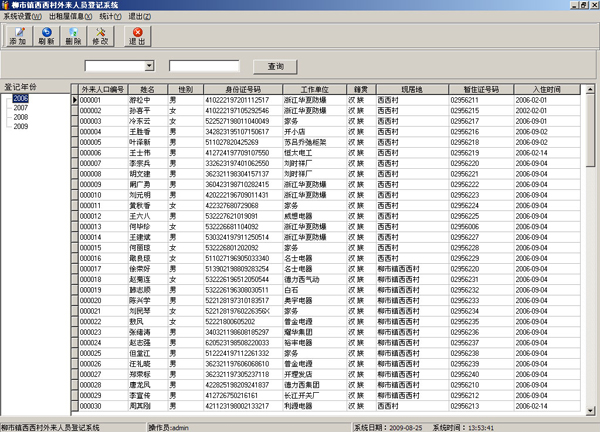Click the 刷新 (Refresh) toolbar icon
This screenshot has width=600, height=432.
[46, 36]
